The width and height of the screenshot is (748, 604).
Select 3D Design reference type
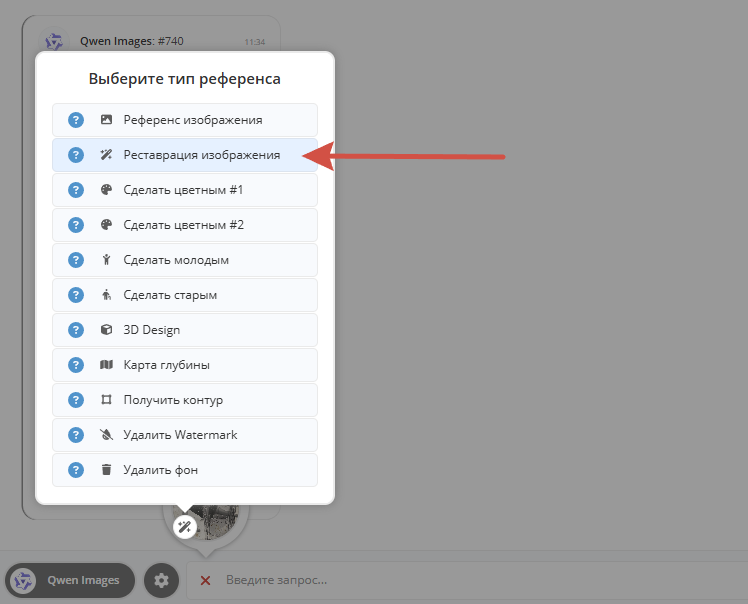point(185,330)
